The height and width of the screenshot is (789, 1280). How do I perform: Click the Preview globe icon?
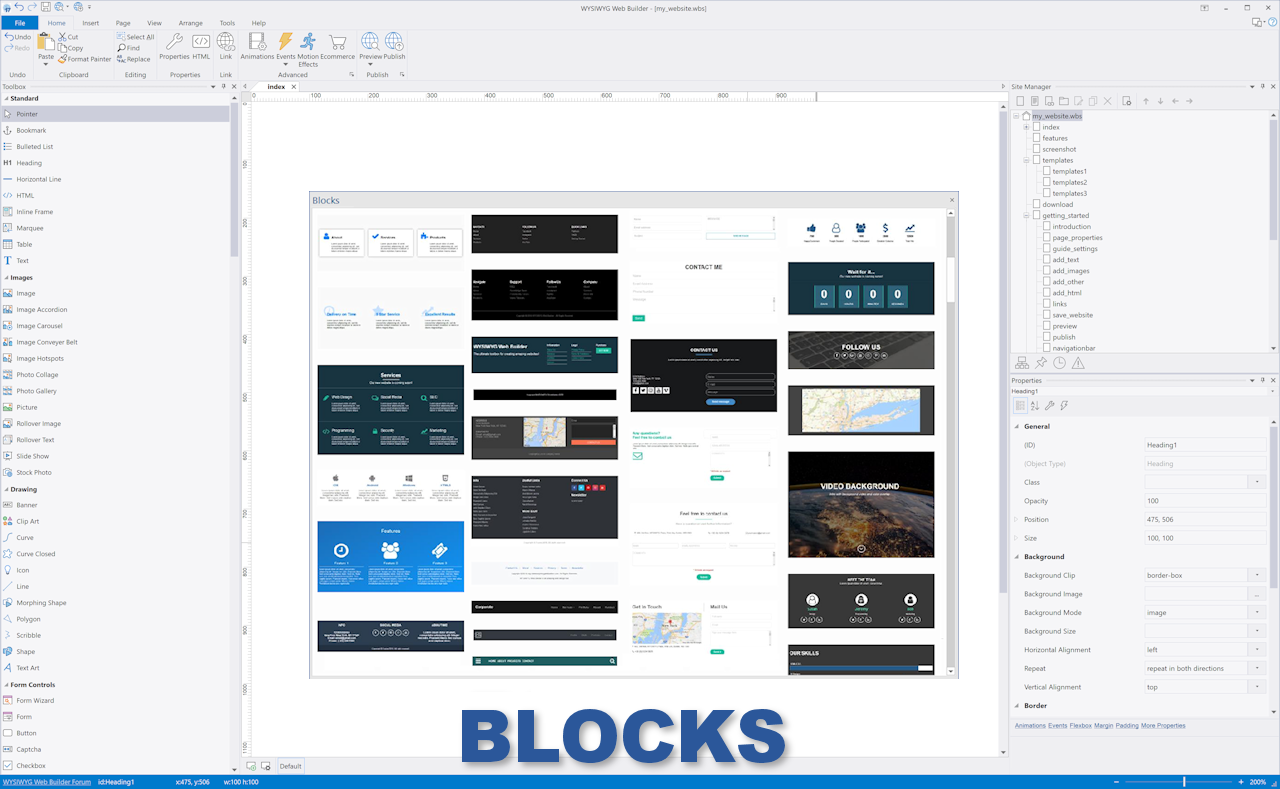[370, 46]
